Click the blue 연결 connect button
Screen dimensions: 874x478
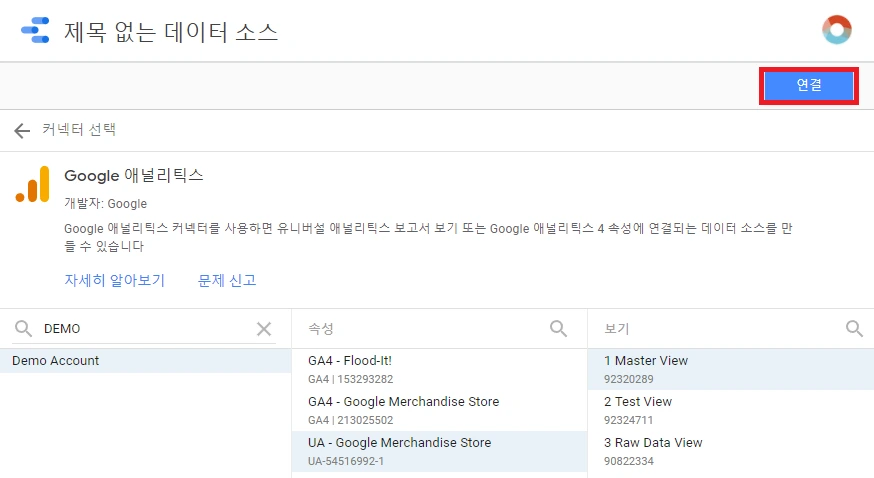click(x=808, y=85)
